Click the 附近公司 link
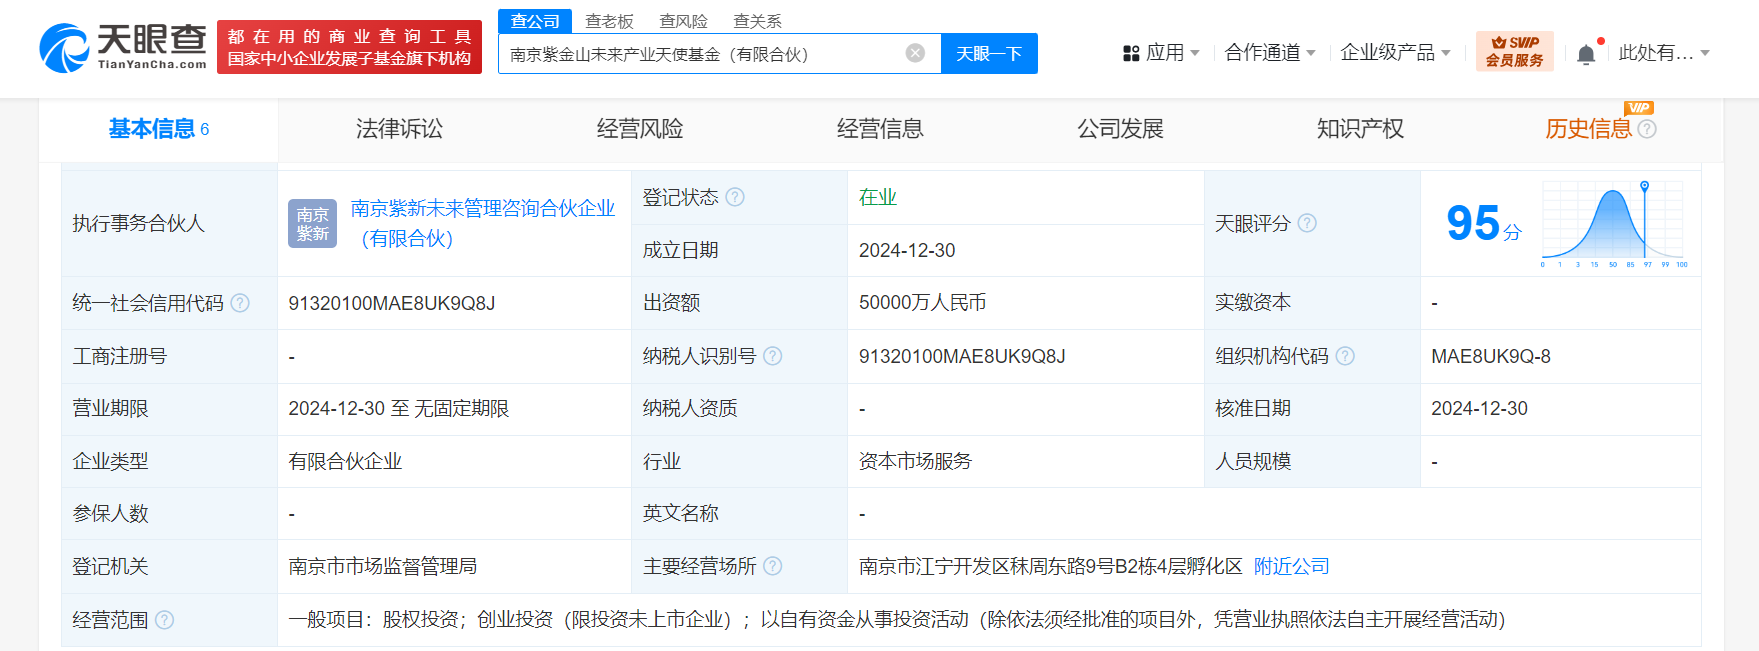The image size is (1759, 651). coord(1291,566)
